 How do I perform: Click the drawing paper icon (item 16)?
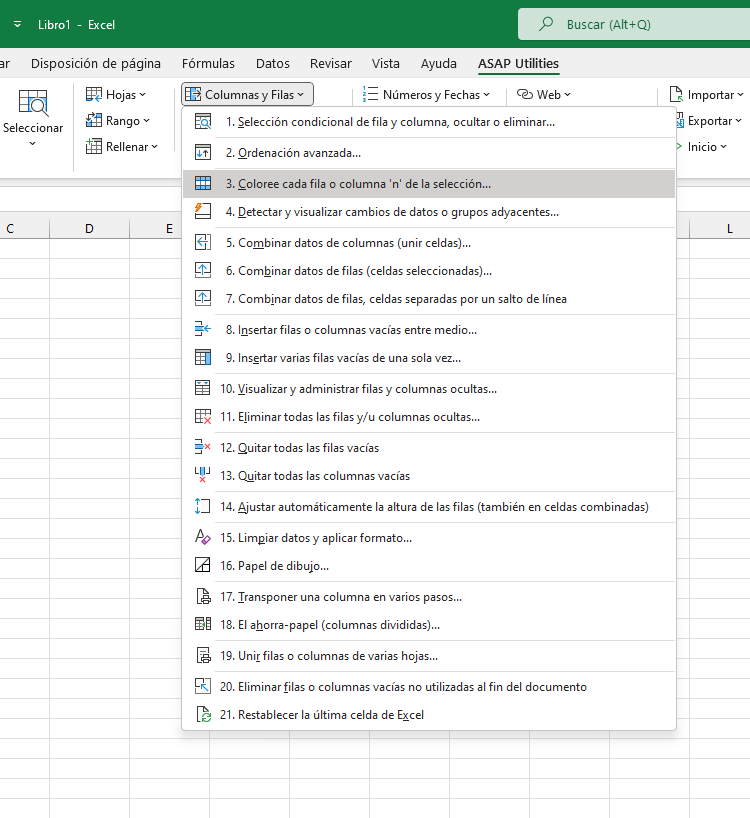click(x=202, y=565)
